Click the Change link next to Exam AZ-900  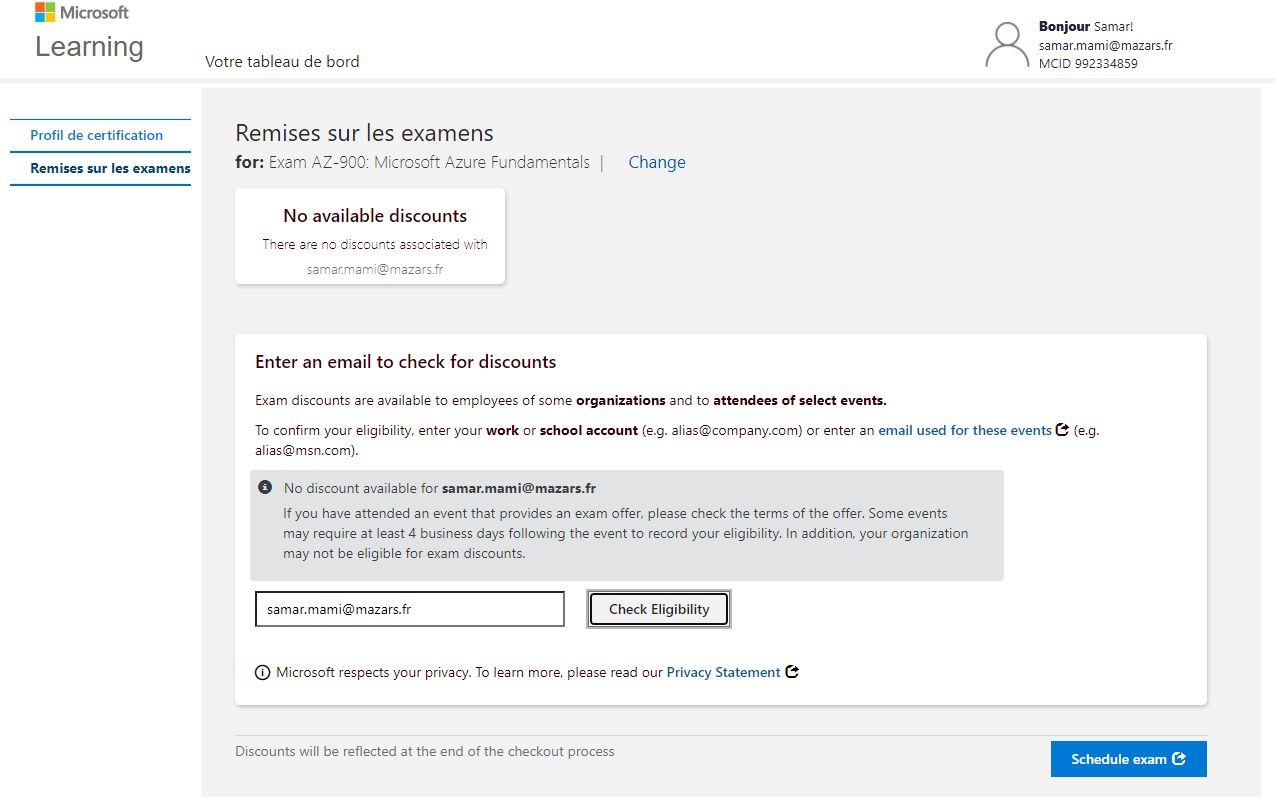656,162
